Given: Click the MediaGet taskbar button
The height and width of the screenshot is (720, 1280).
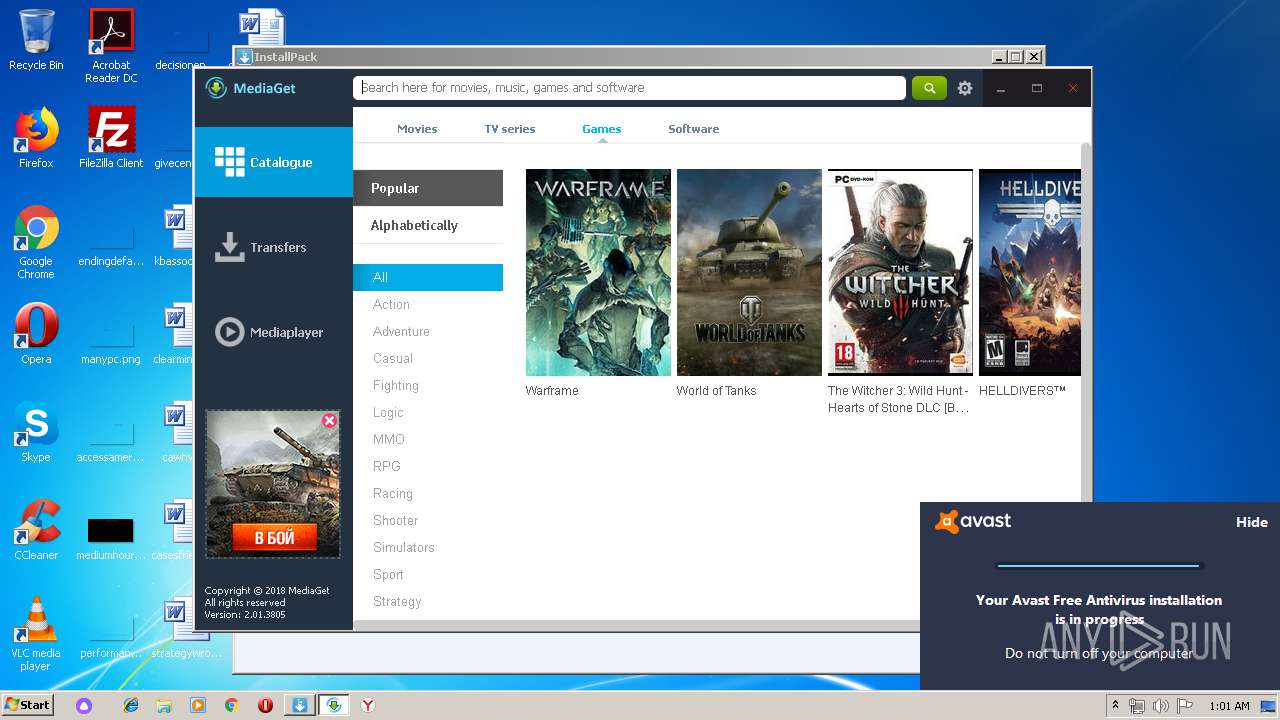Looking at the screenshot, I should tap(334, 705).
